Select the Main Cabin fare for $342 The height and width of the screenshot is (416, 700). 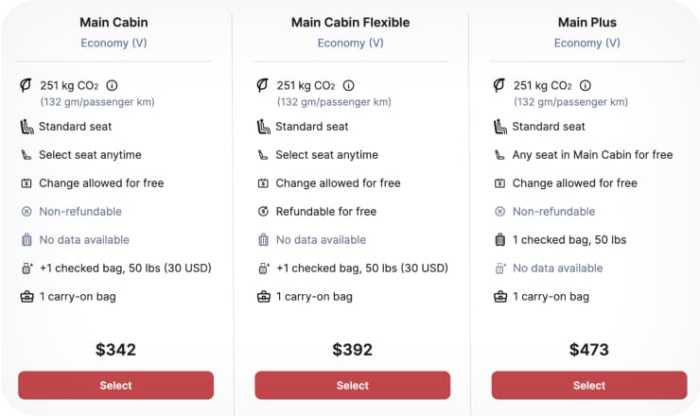click(115, 385)
